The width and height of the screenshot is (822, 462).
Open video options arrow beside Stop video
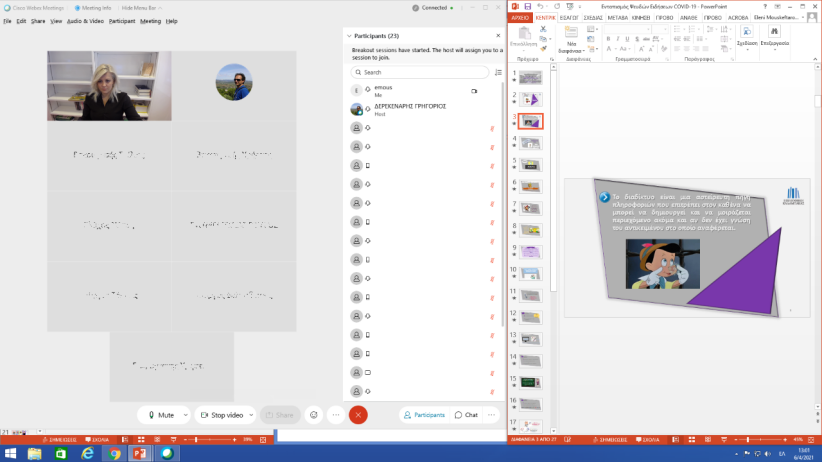point(251,415)
